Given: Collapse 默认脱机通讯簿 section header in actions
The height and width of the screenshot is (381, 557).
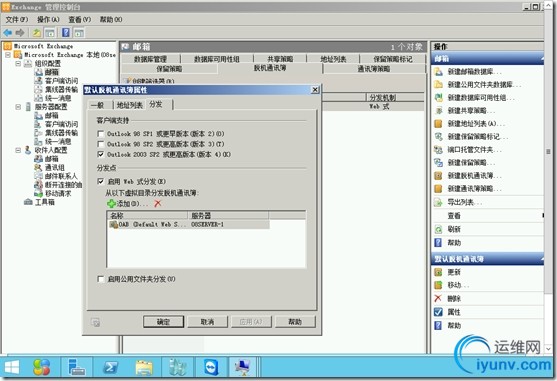Looking at the screenshot, I should coord(542,259).
